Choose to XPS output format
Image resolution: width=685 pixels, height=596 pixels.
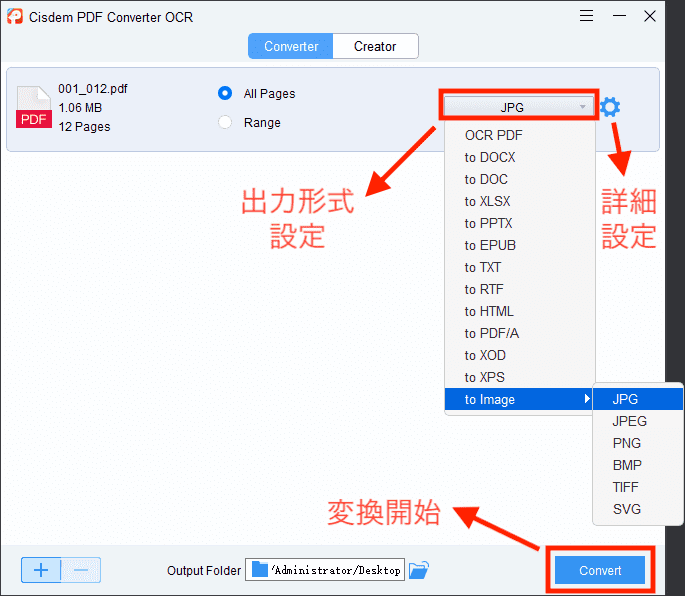(x=520, y=377)
